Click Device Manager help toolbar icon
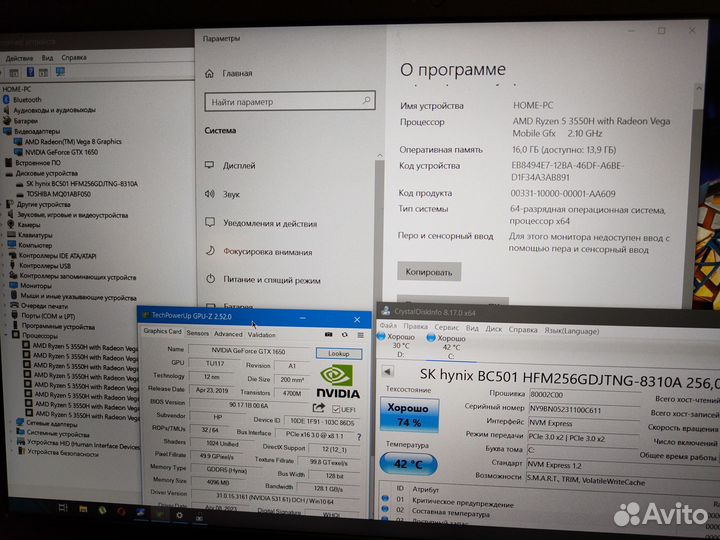Screen dimensions: 720x540 (30, 72)
